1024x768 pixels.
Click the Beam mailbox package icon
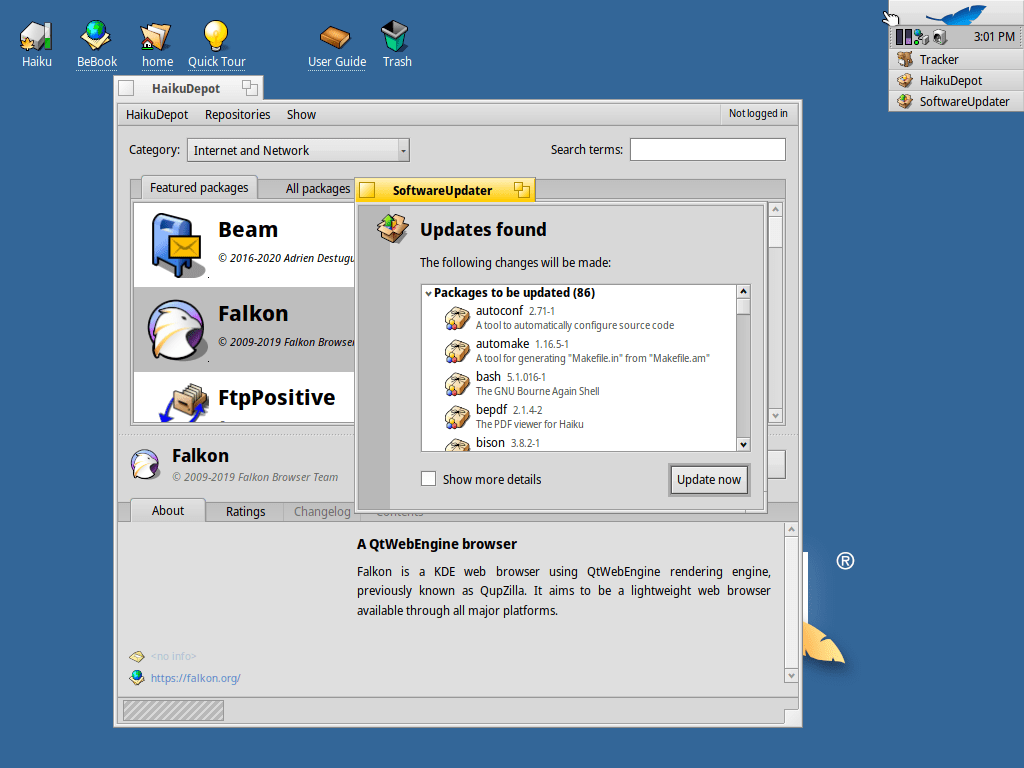pyautogui.click(x=176, y=246)
